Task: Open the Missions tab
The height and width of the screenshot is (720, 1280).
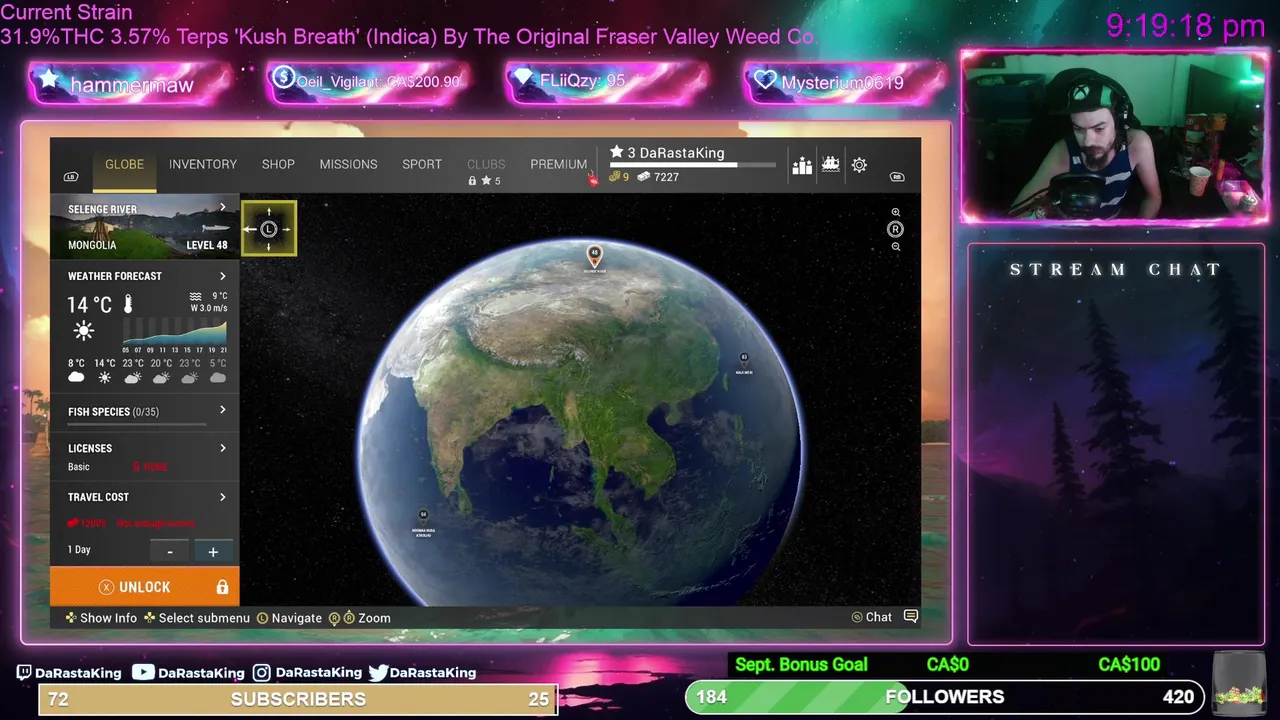Action: [x=348, y=164]
